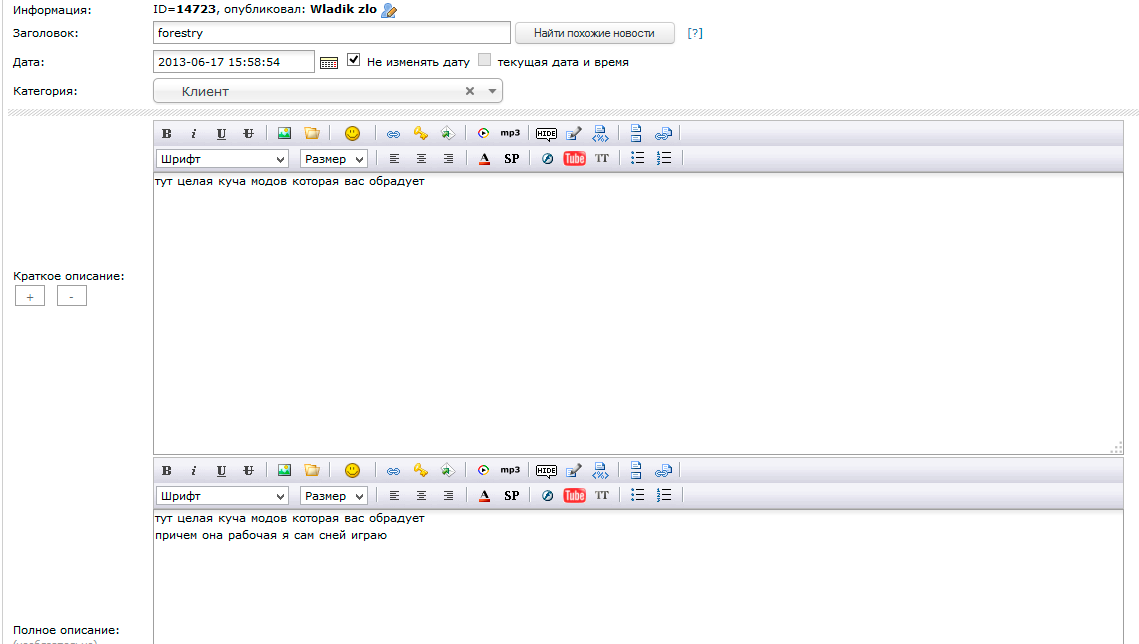The image size is (1139, 644).
Task: Open the 'Размер' size dropdown in short description
Action: (333, 158)
